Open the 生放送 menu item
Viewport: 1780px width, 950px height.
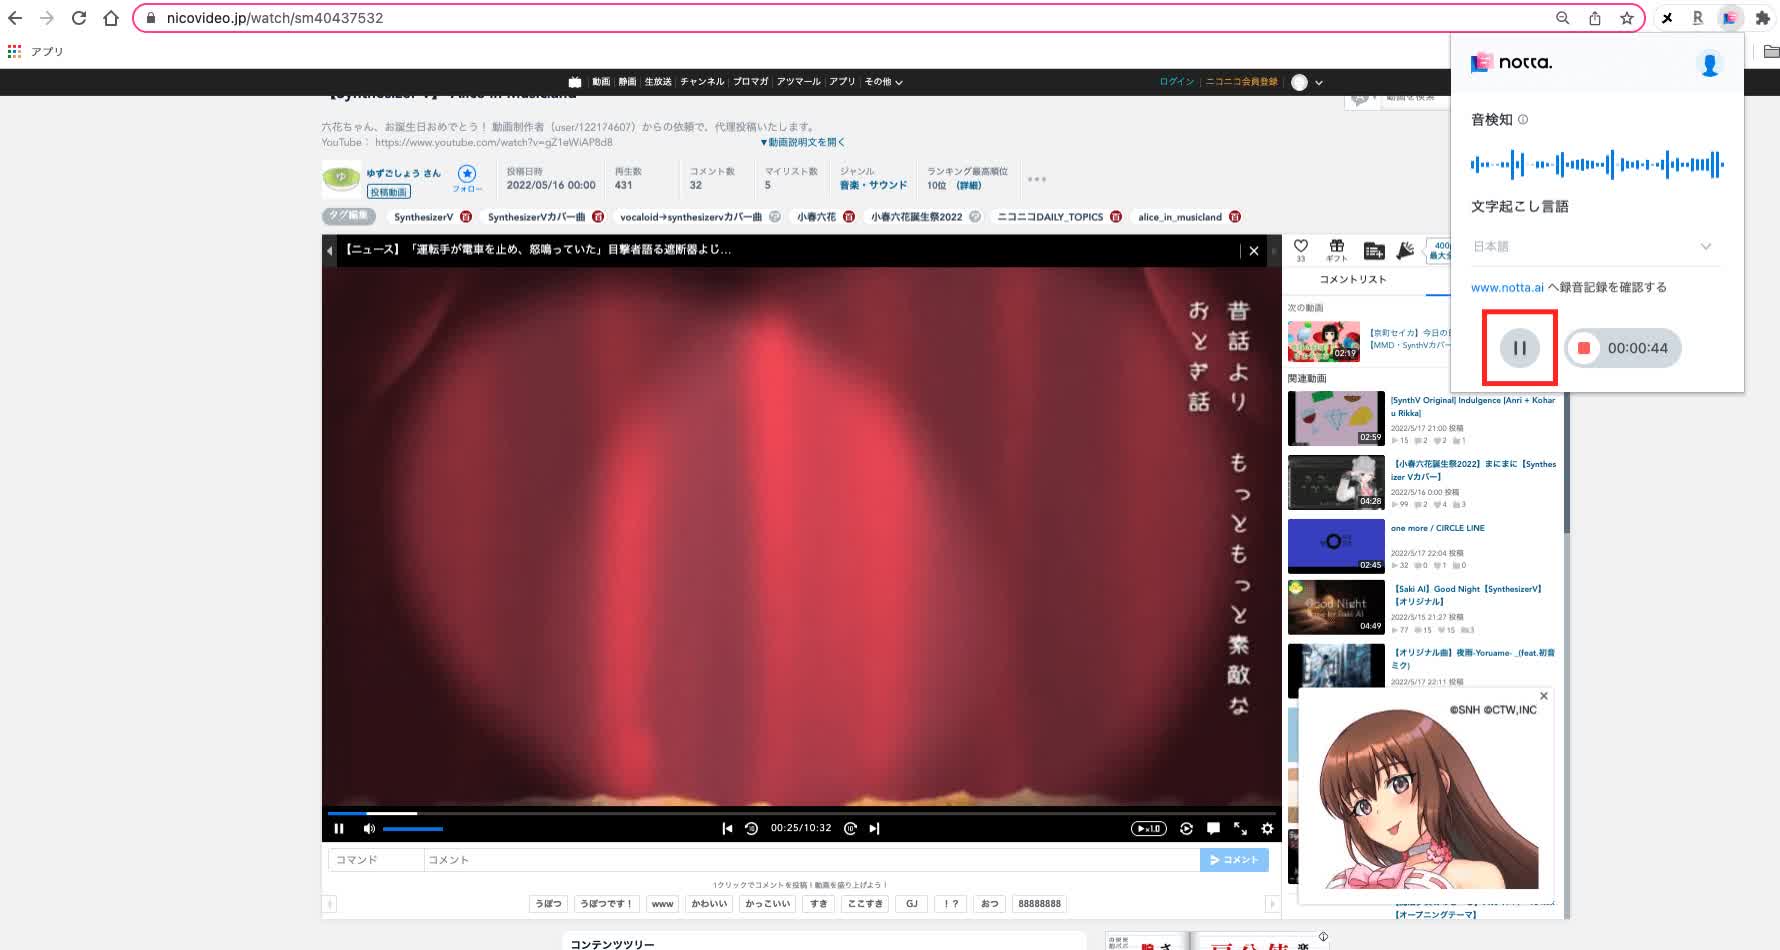[658, 82]
